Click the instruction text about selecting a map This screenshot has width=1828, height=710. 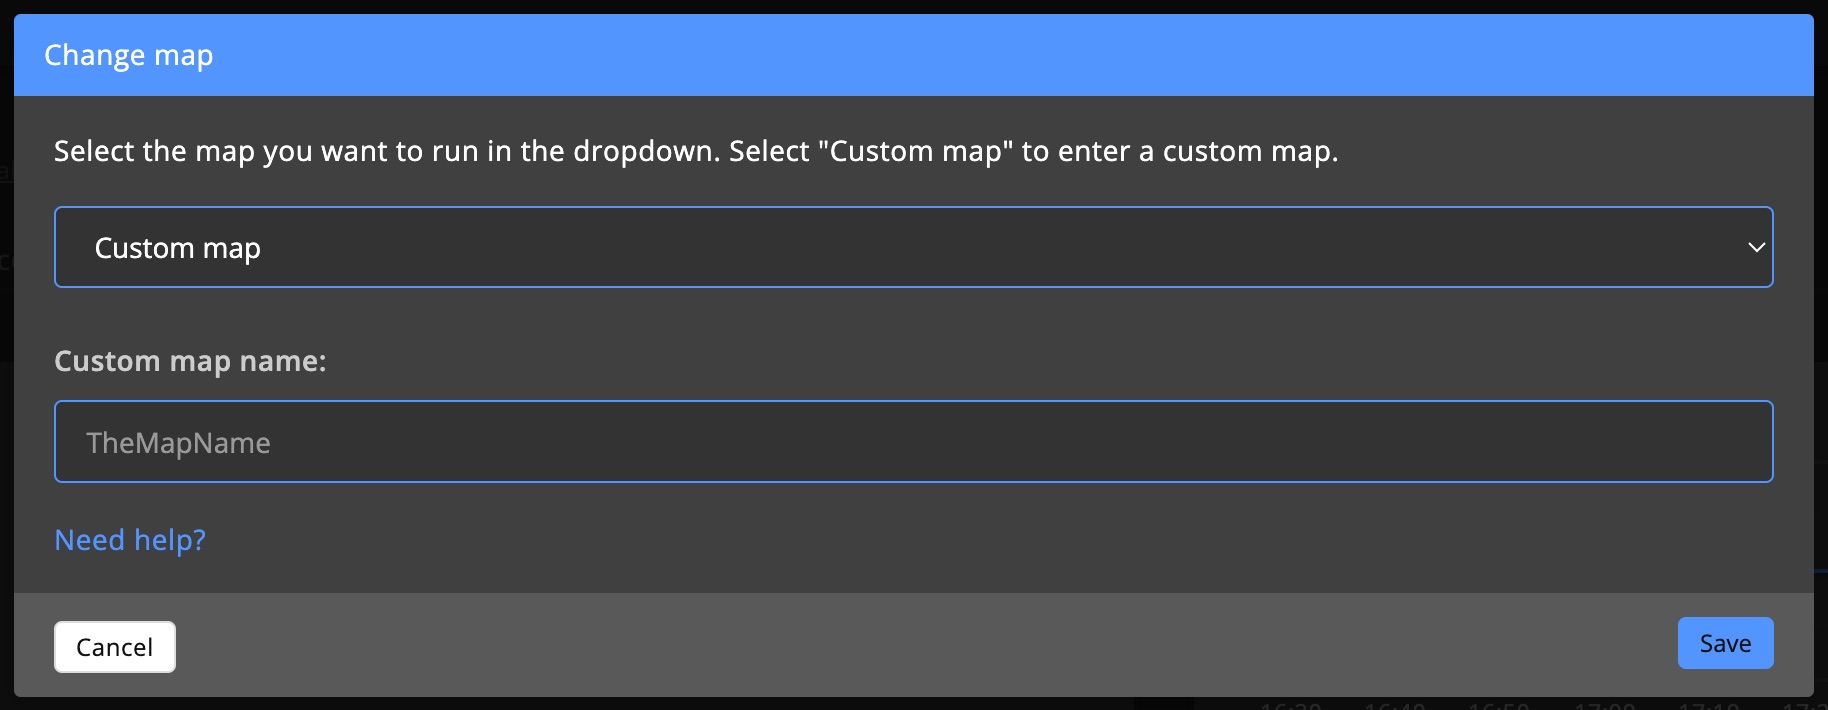pyautogui.click(x=697, y=151)
